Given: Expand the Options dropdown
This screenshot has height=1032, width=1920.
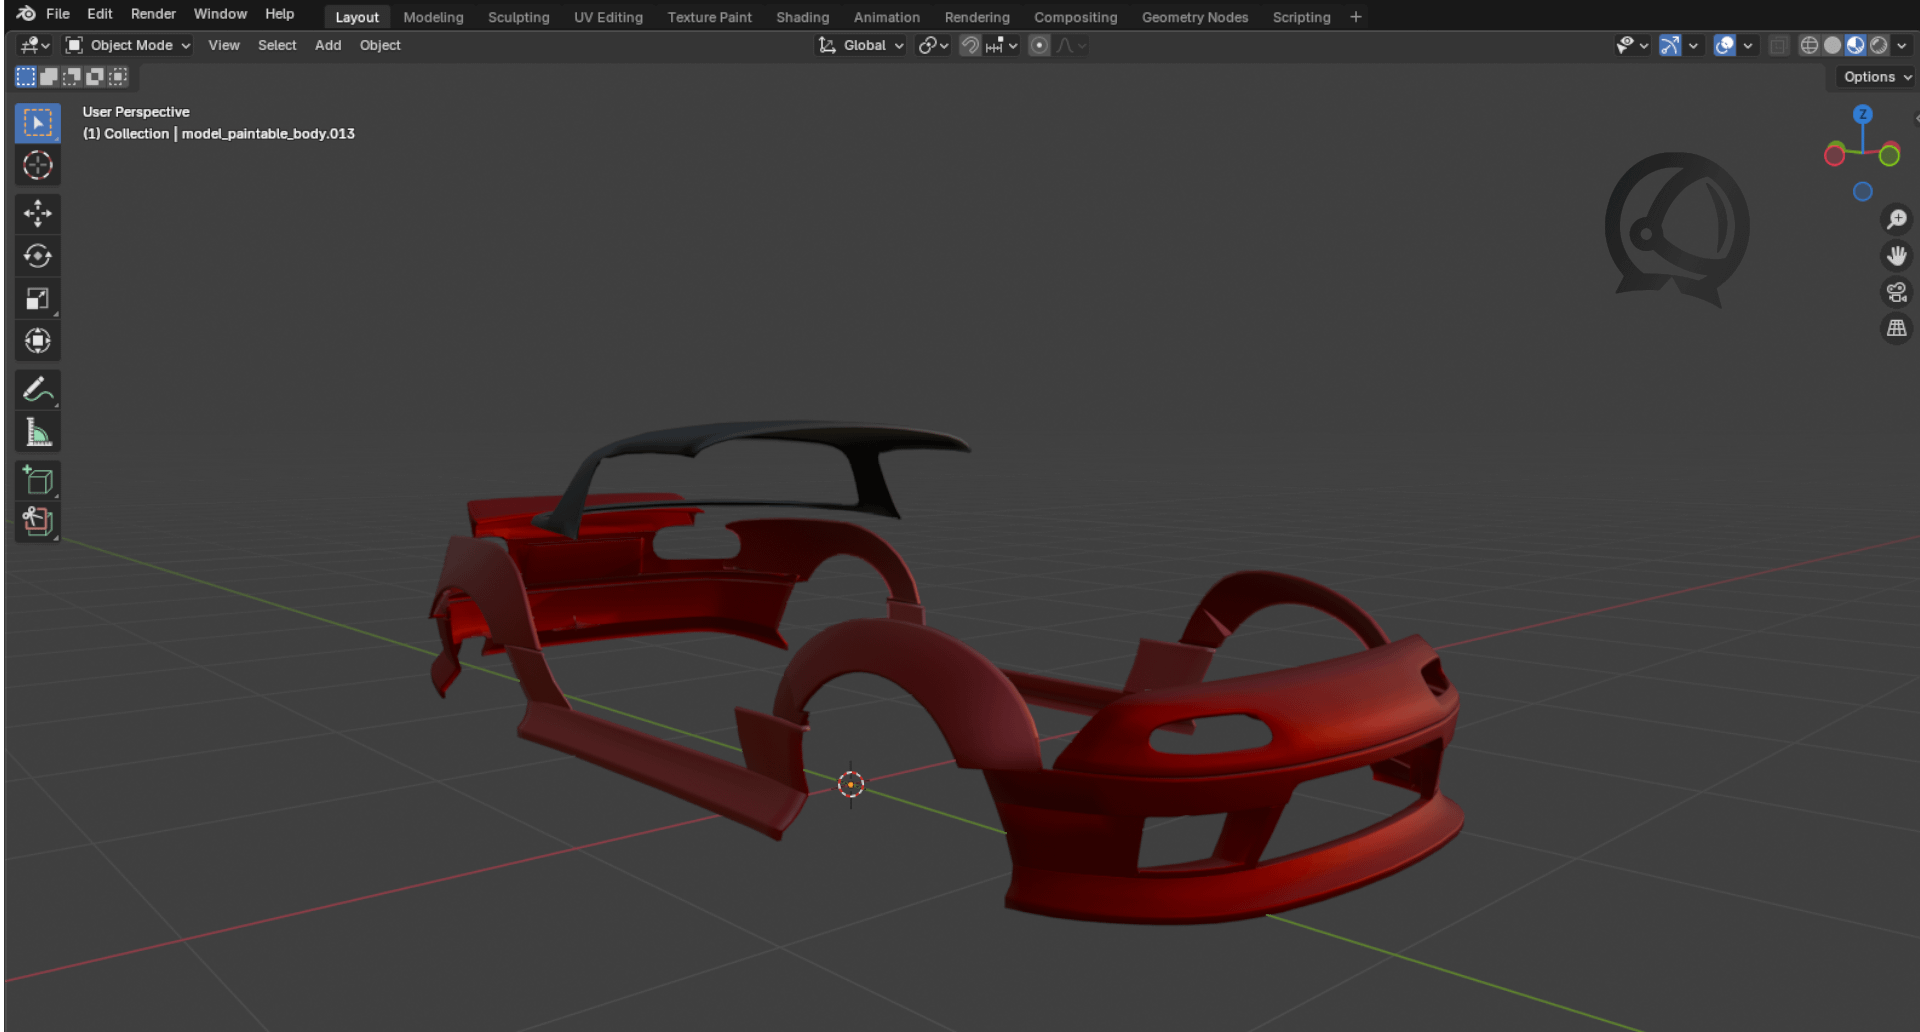Looking at the screenshot, I should (x=1876, y=77).
